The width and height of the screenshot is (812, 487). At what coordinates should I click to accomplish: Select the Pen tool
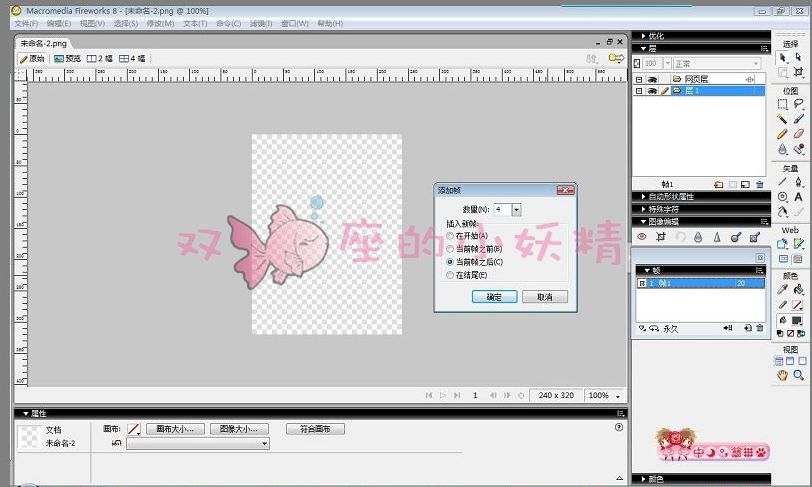click(799, 182)
